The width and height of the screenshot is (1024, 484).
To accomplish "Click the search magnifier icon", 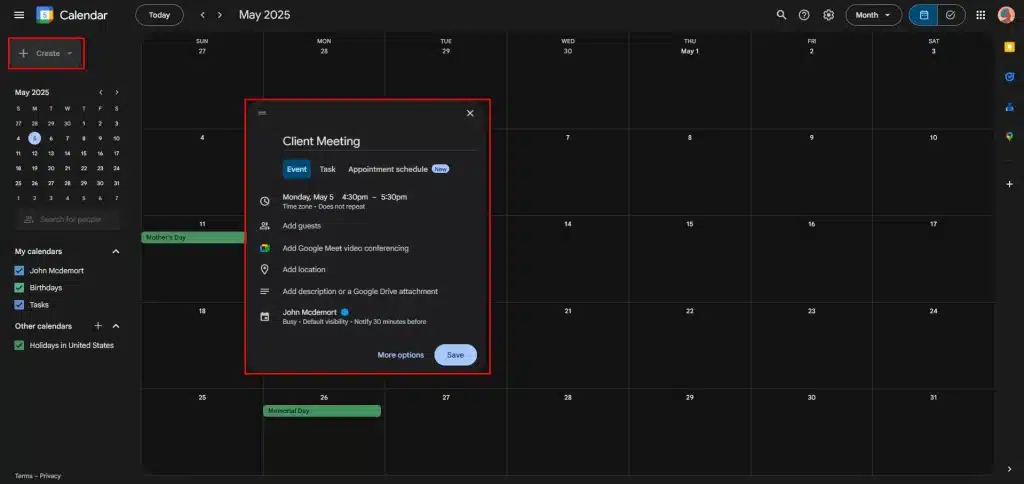I will (782, 15).
